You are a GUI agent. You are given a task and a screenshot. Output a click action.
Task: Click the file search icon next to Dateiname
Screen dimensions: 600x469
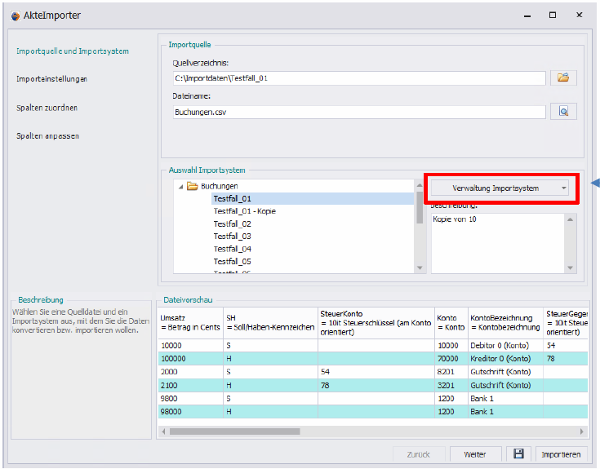563,112
